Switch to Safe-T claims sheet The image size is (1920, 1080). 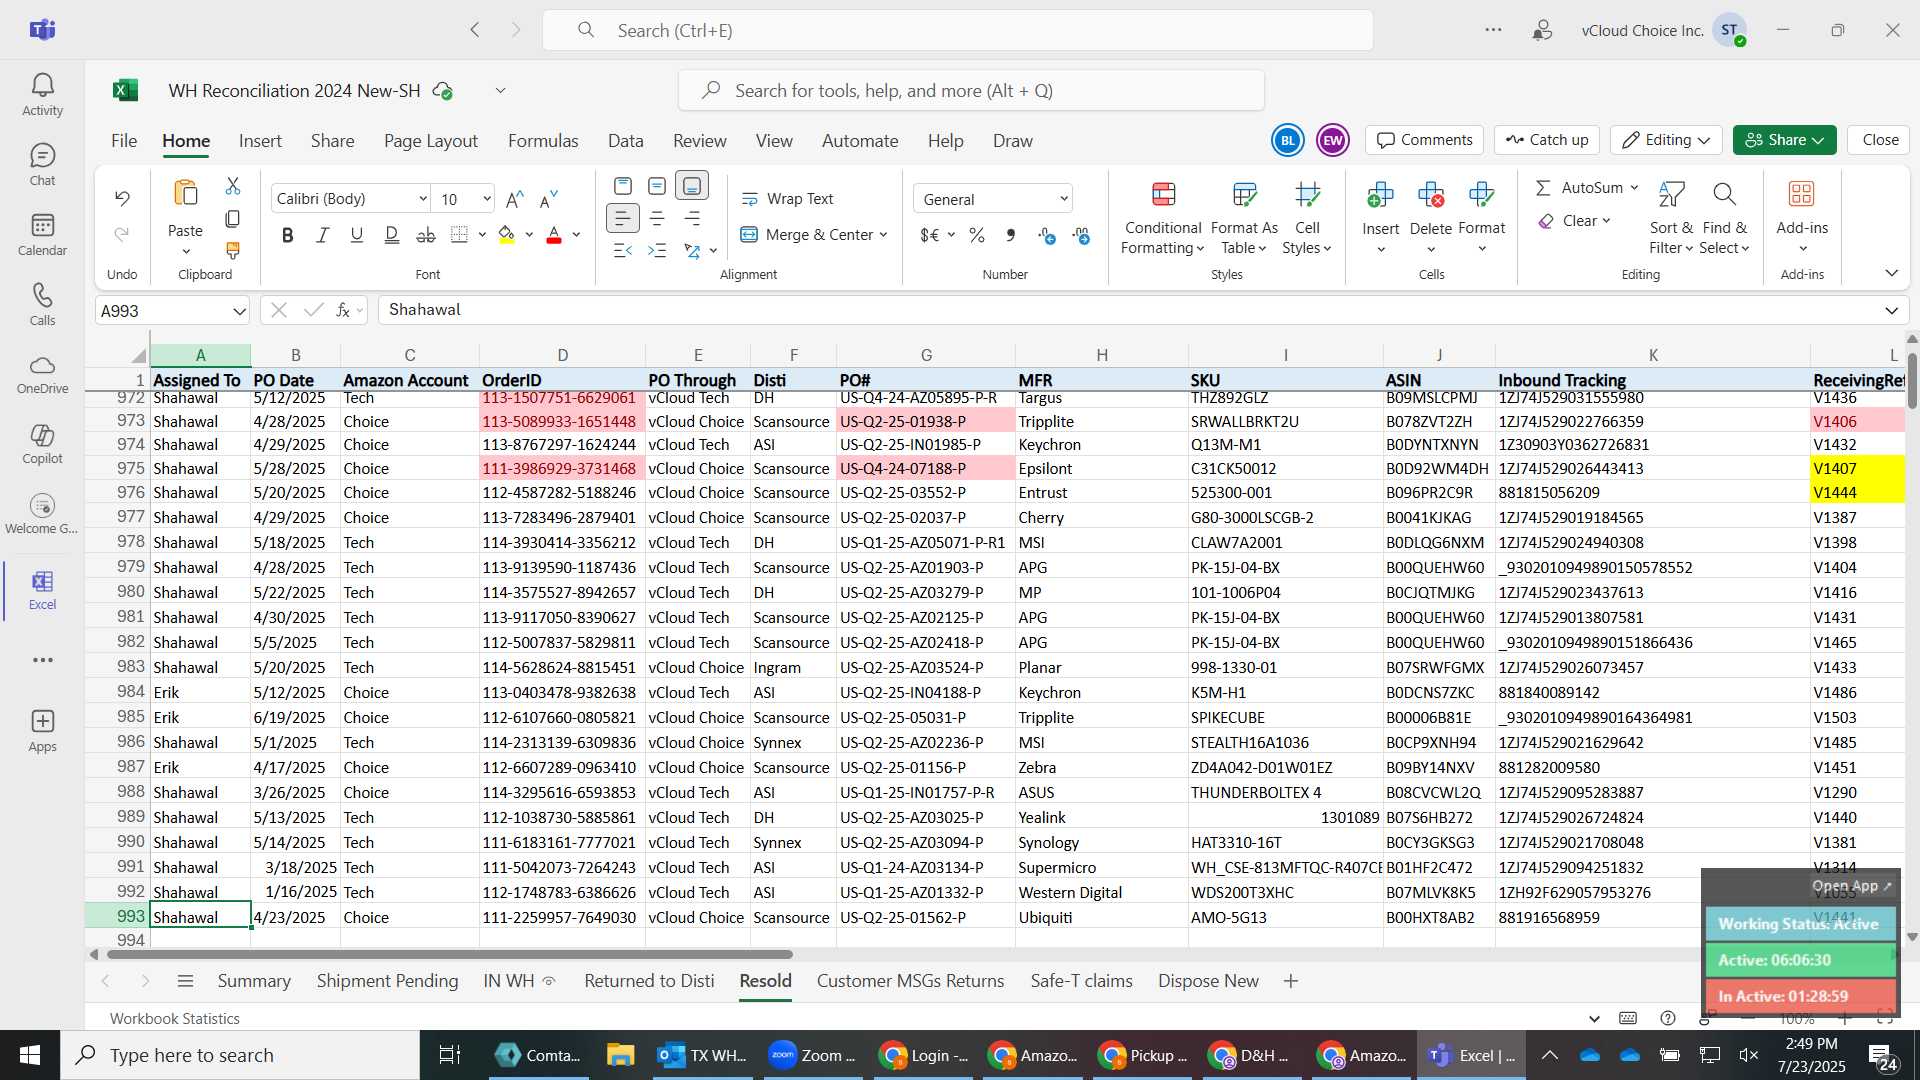[x=1081, y=981]
